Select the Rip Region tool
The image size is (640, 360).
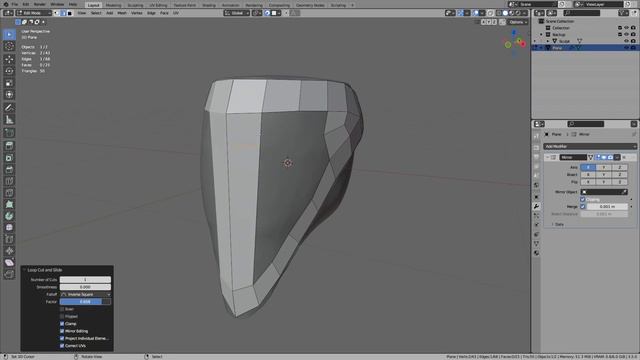point(9,275)
